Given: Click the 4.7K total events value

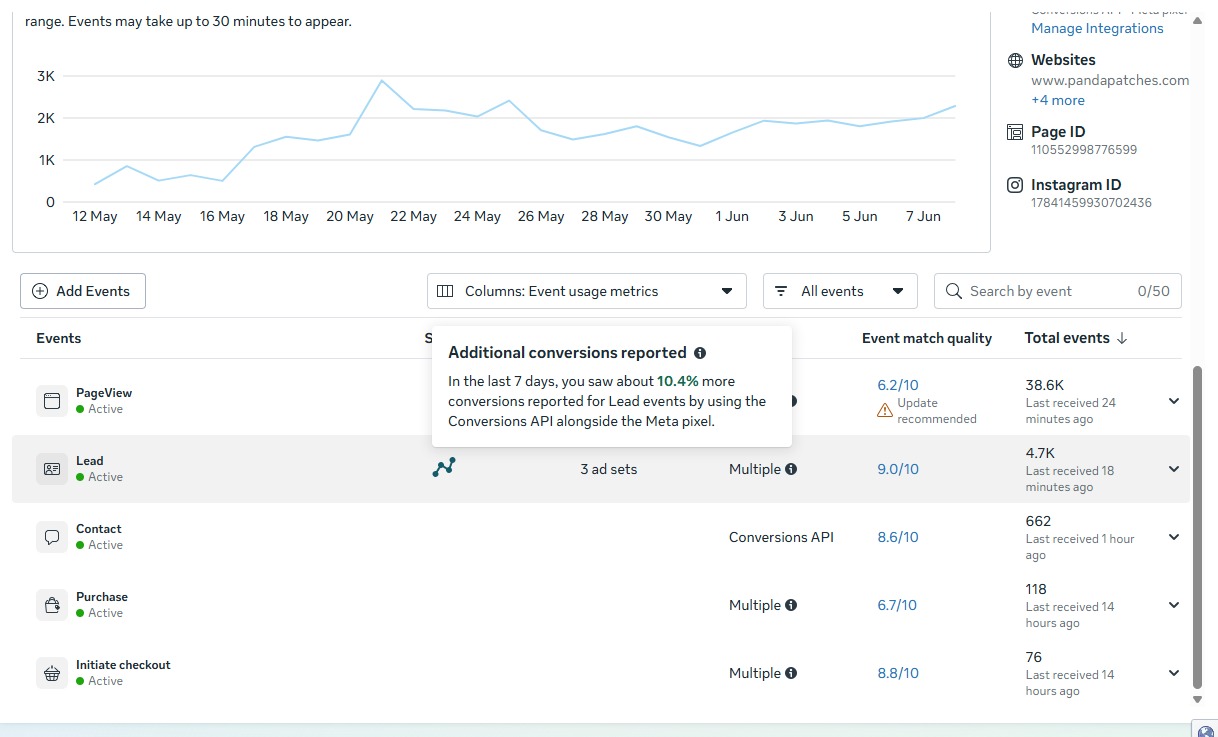Looking at the screenshot, I should coord(1040,453).
